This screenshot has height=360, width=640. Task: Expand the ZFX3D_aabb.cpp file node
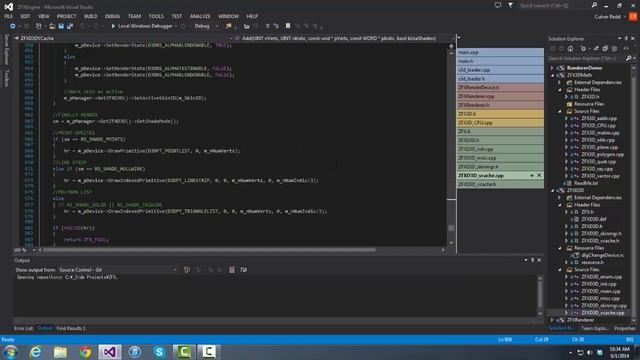coord(566,118)
